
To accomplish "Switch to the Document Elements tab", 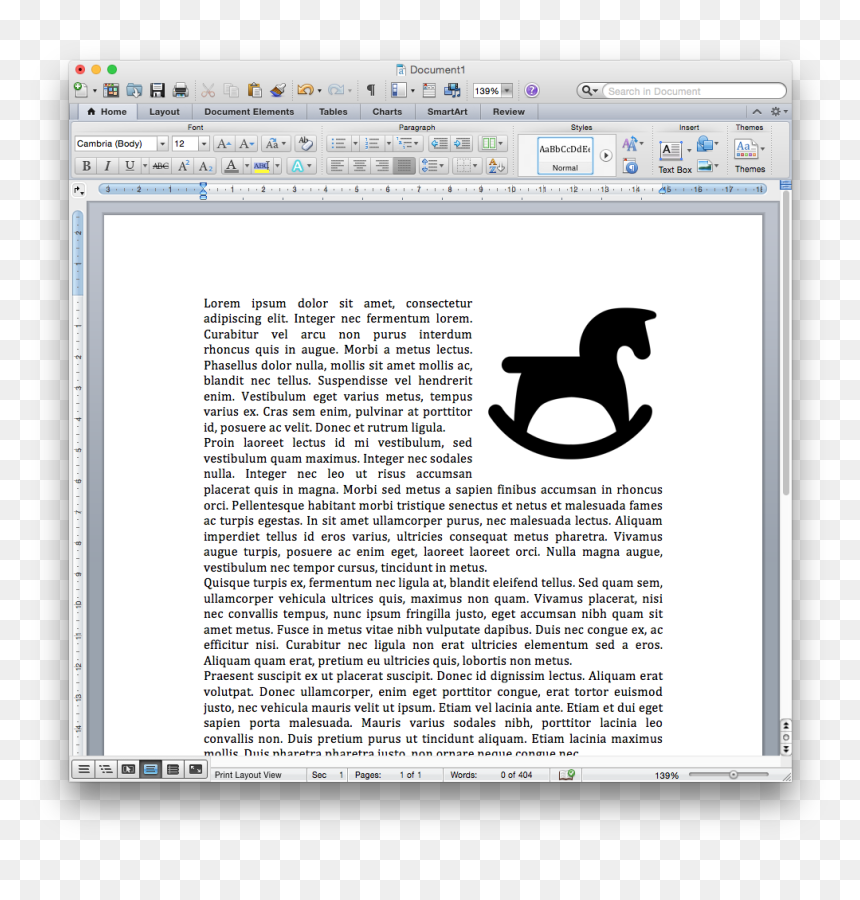I will pyautogui.click(x=249, y=112).
